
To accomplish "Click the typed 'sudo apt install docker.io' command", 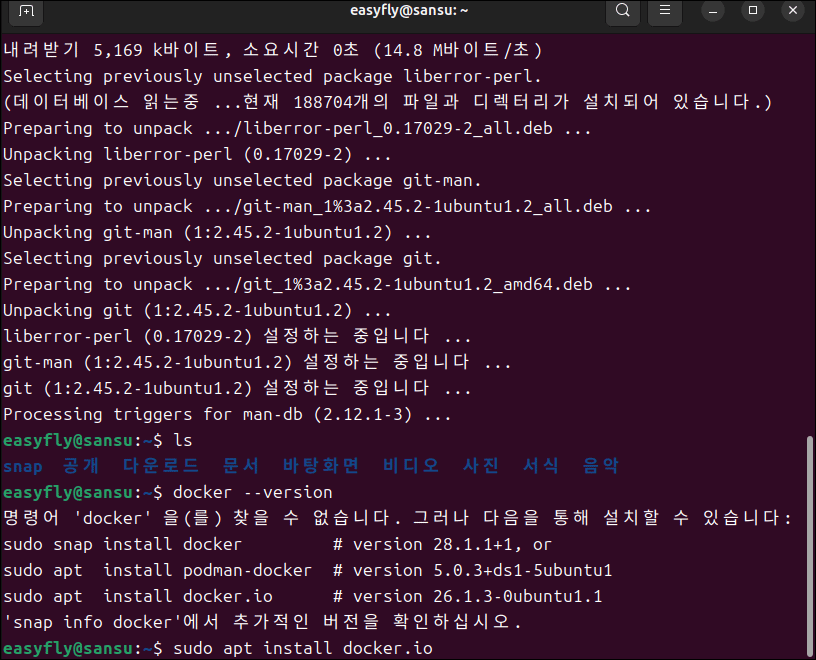I will tap(302, 649).
